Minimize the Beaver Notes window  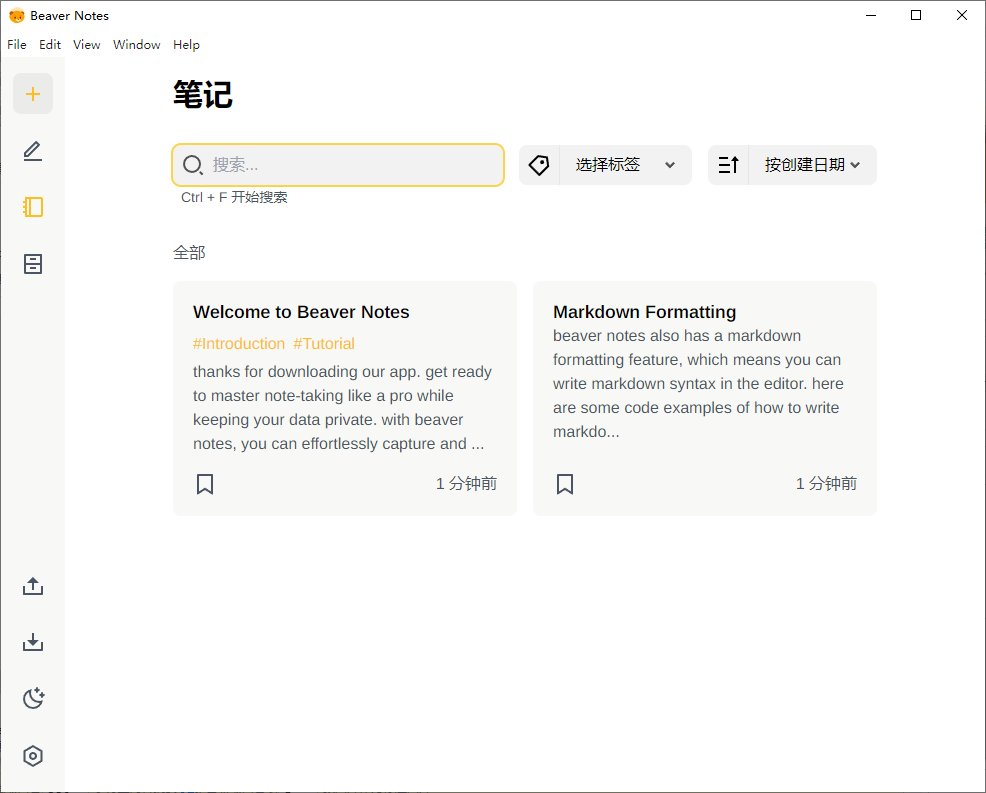(871, 16)
